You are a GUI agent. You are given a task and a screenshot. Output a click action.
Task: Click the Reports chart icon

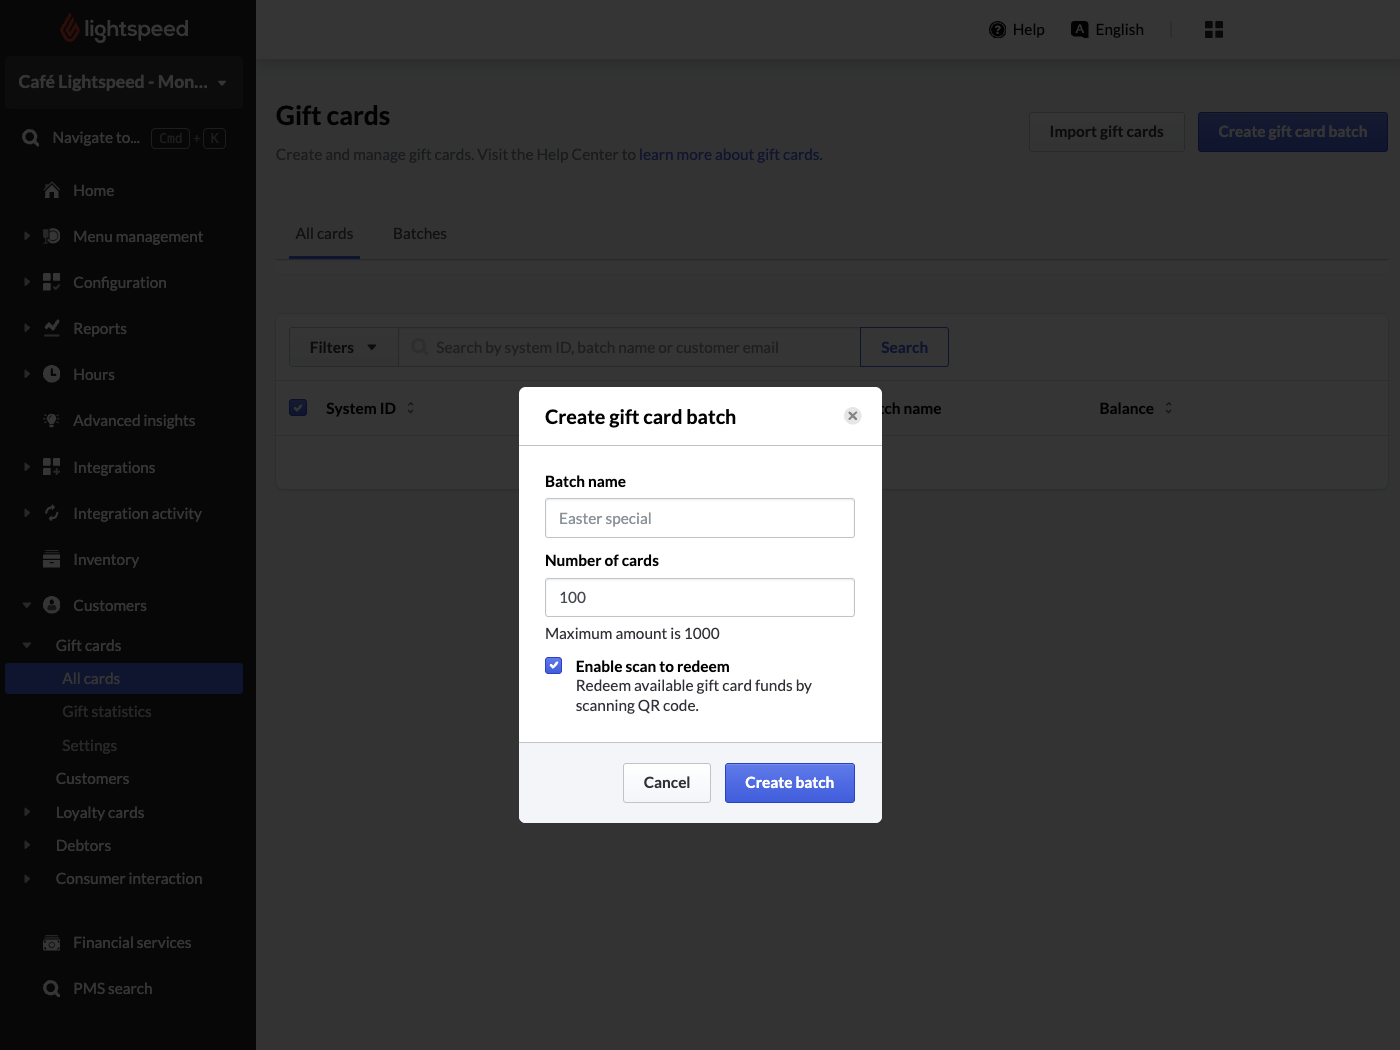pyautogui.click(x=52, y=328)
